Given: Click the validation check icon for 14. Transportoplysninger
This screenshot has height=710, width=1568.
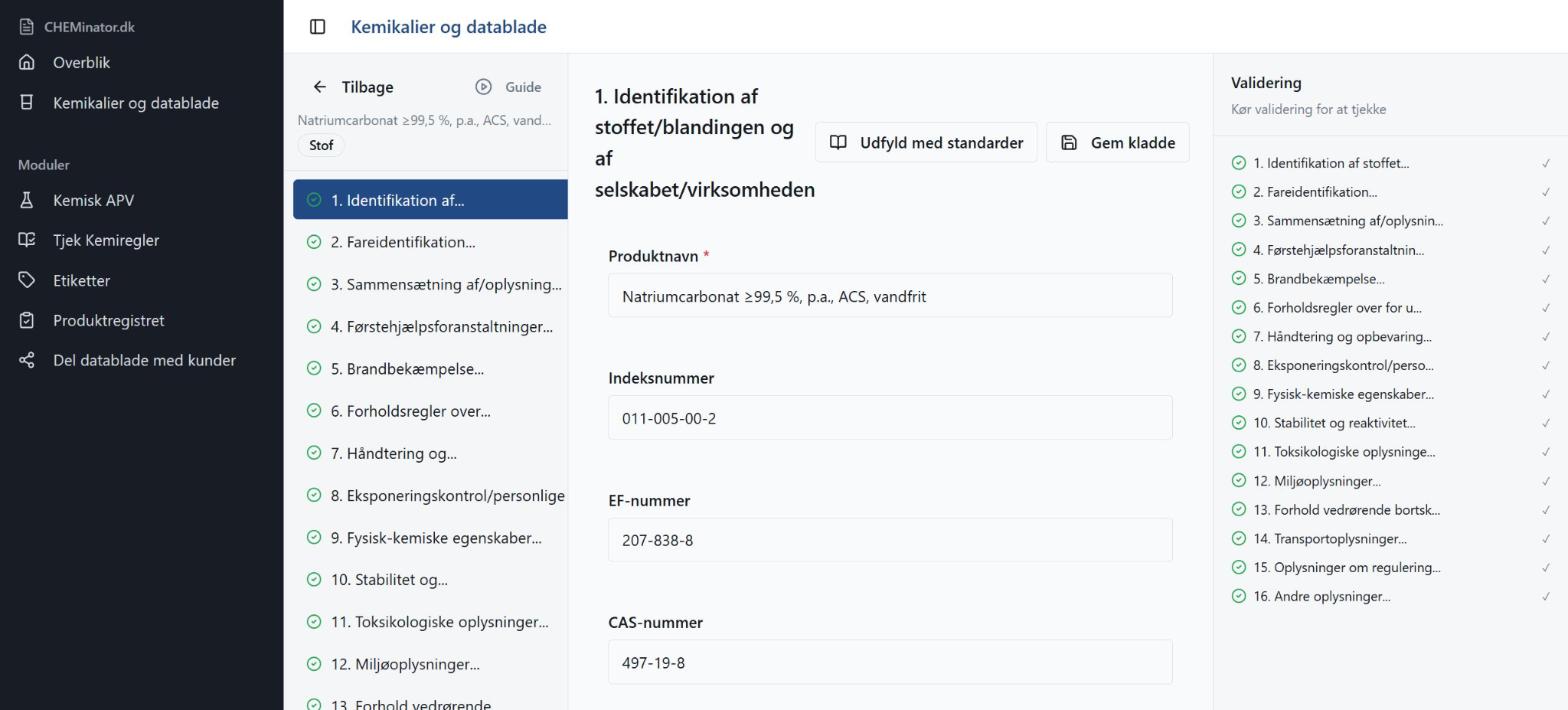Looking at the screenshot, I should tap(1239, 538).
